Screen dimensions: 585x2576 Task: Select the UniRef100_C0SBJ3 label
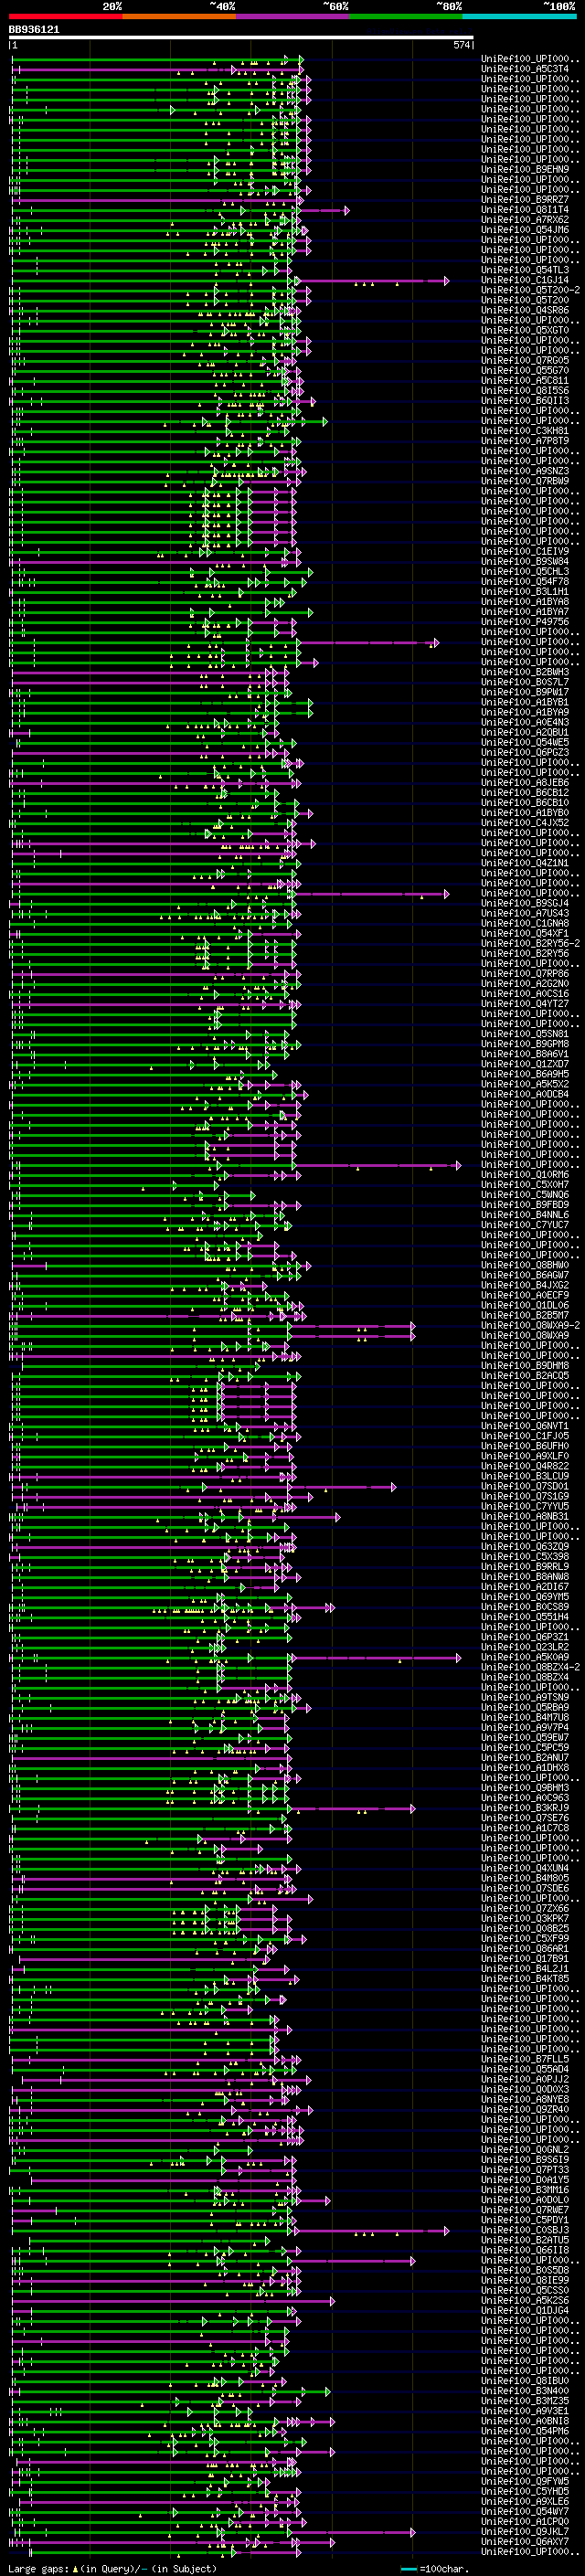(525, 2230)
